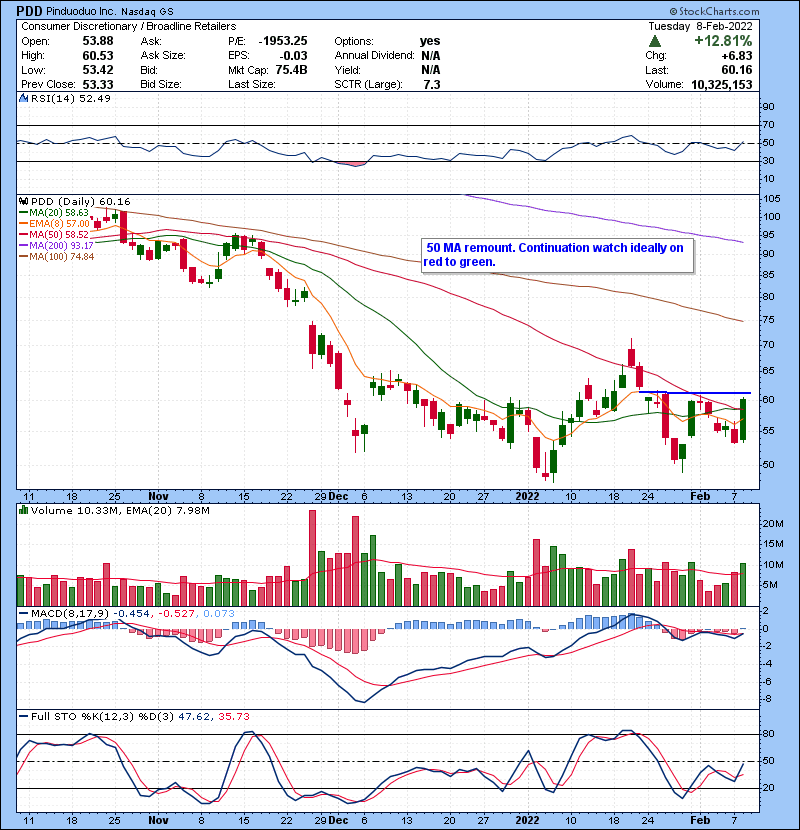Select the MA(50) 58.52 legend entry
This screenshot has width=800, height=830.
[x=54, y=234]
